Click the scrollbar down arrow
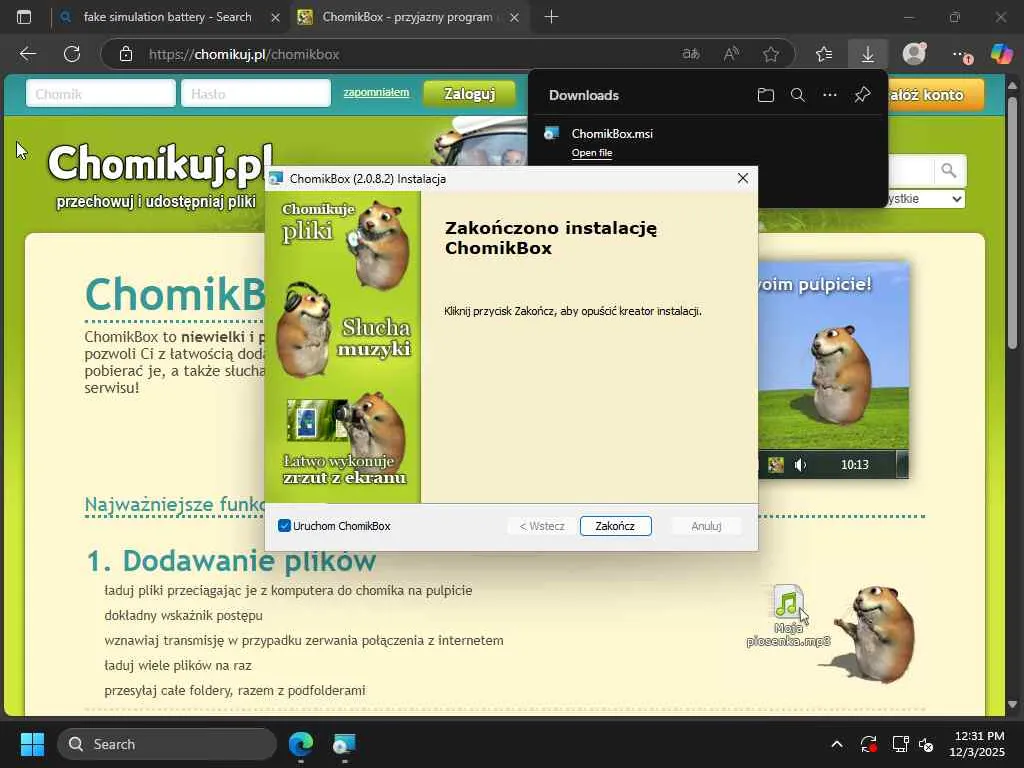The width and height of the screenshot is (1024, 768). point(1013,705)
